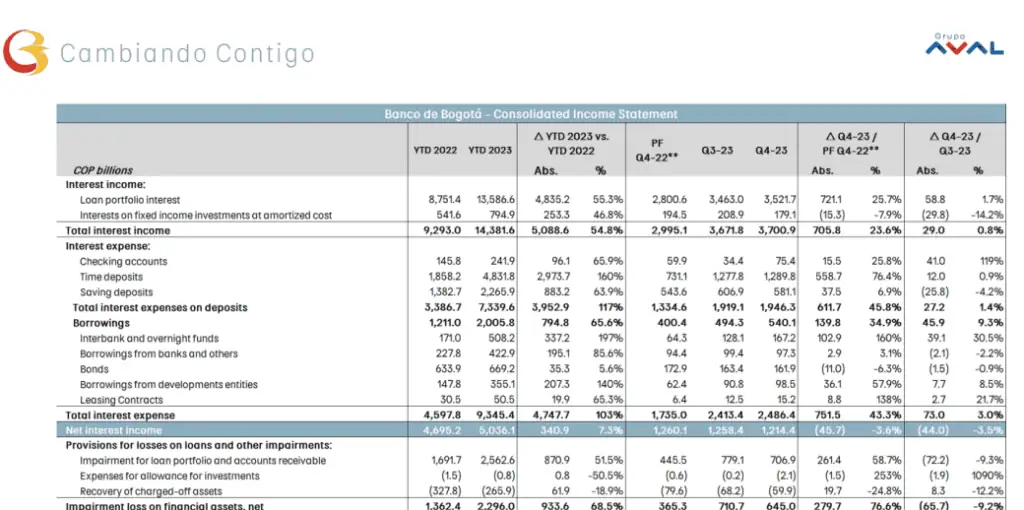The width and height of the screenshot is (1024, 510).
Task: Click the 'Time deposits' row label
Action: coord(111,277)
